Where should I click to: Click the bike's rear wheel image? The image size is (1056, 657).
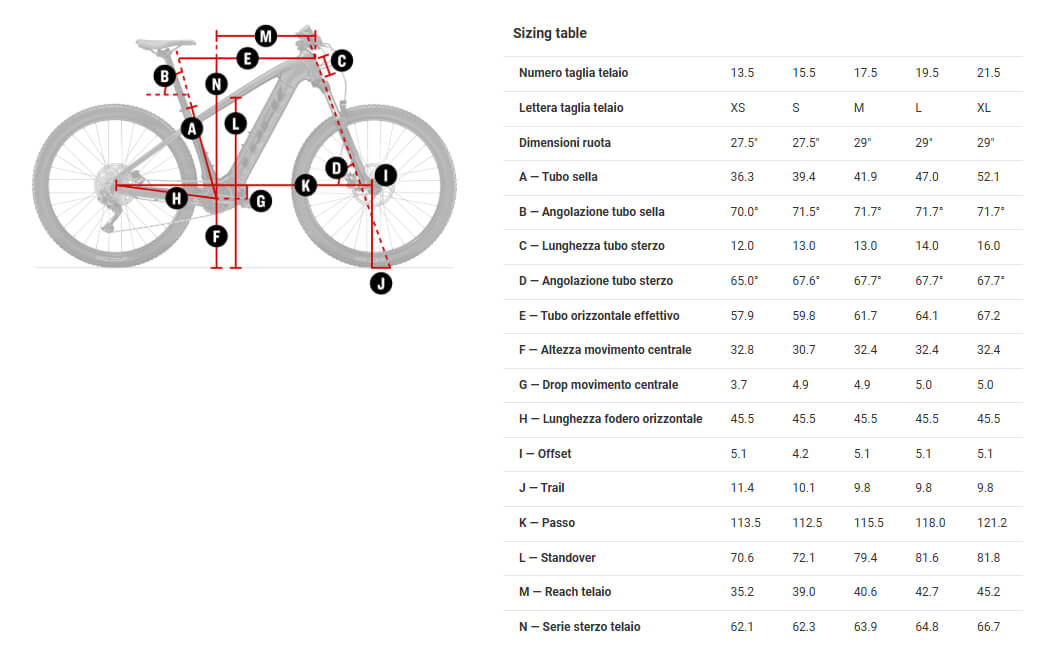tap(113, 186)
